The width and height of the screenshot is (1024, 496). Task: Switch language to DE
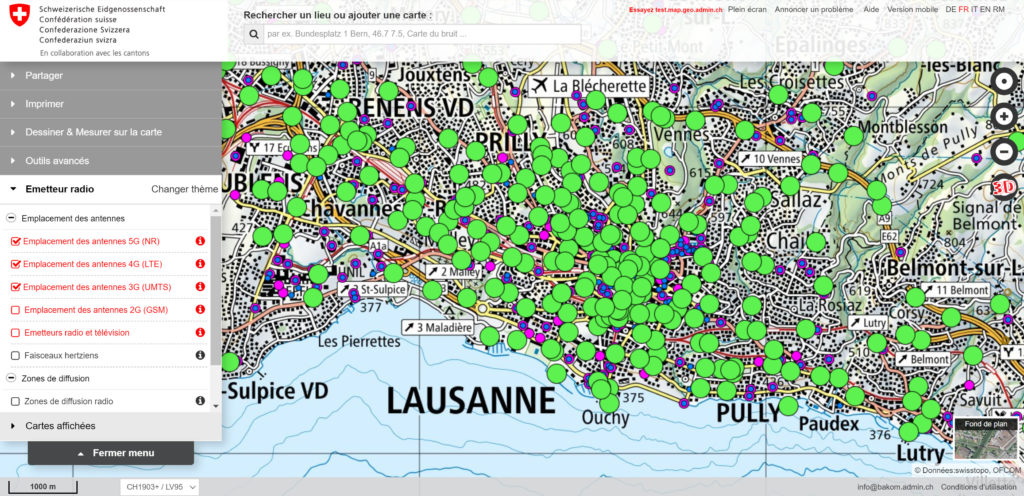pyautogui.click(x=950, y=10)
